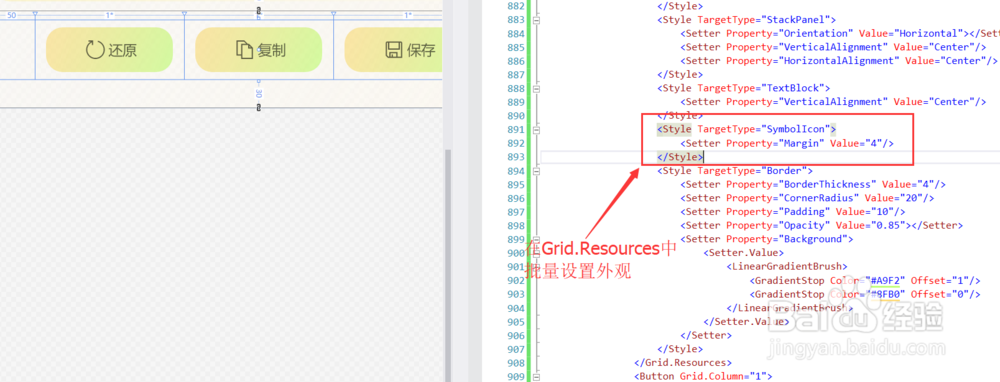Click the Opacity Value="0.85" setter line
This screenshot has height=382, width=1000.
pos(821,226)
